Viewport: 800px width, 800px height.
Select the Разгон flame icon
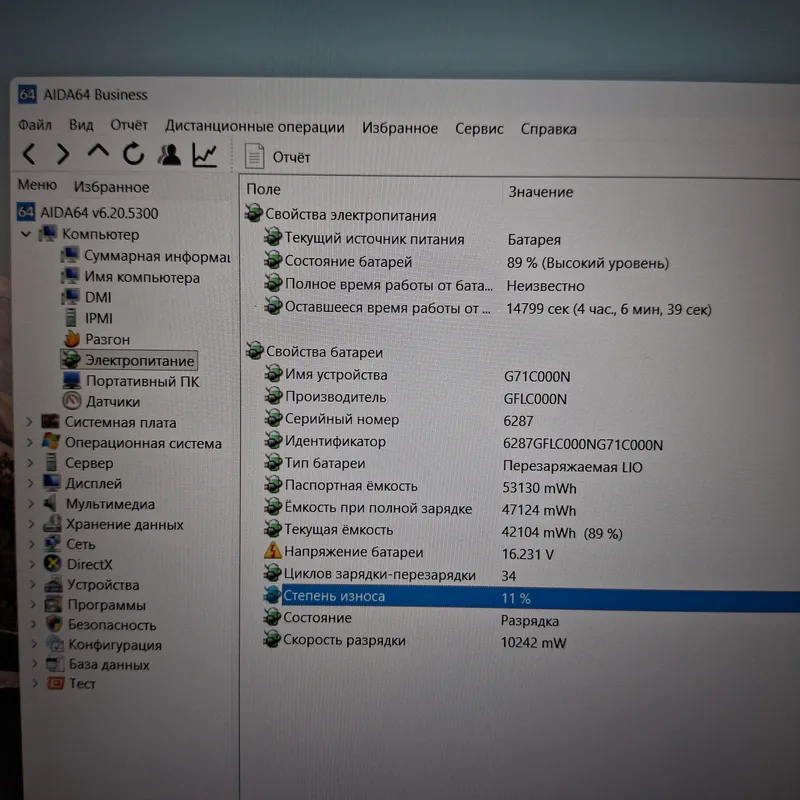tap(72, 338)
